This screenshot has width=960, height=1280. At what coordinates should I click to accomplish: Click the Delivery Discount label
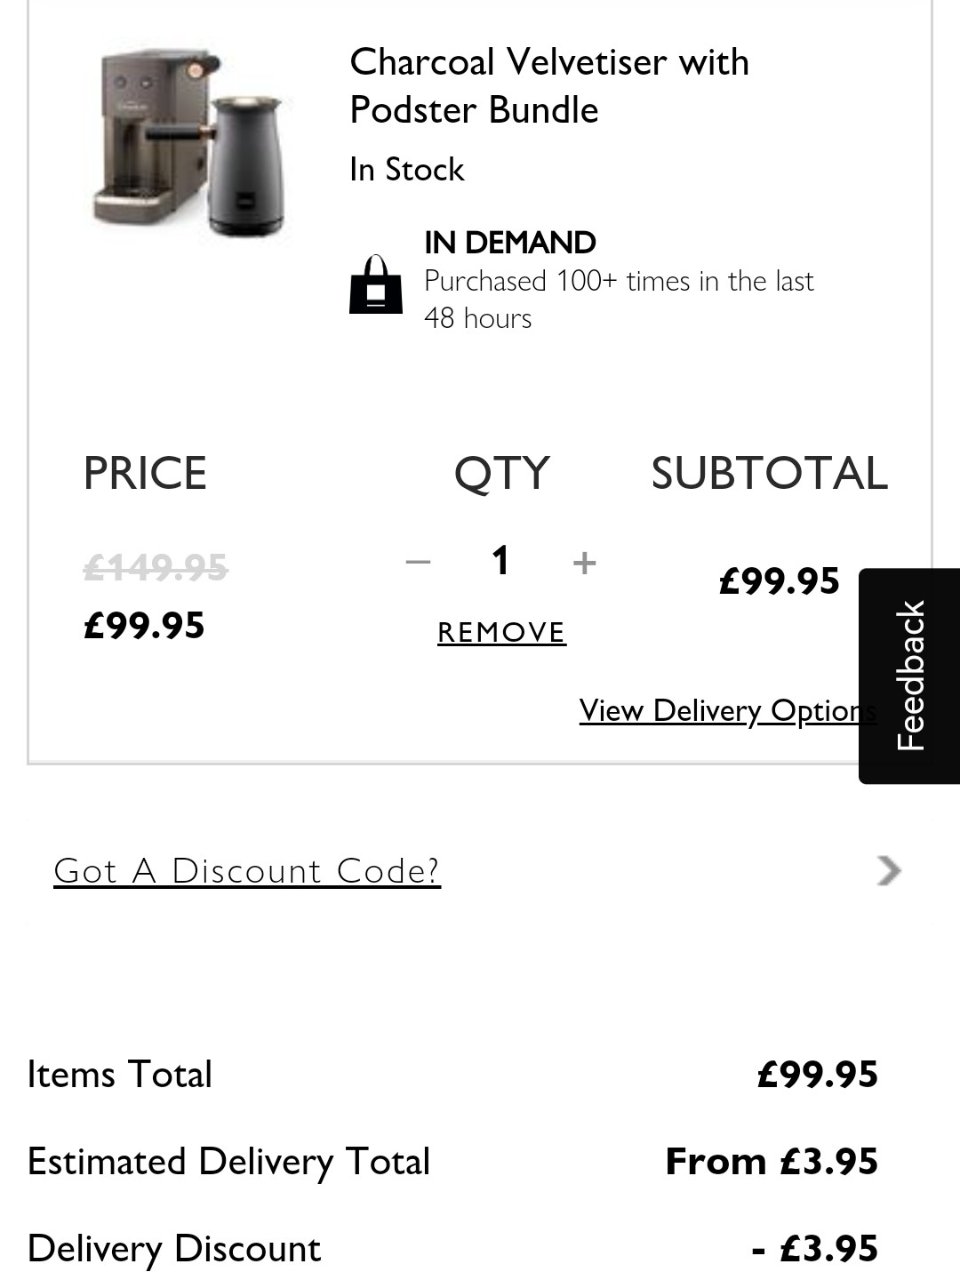pos(174,1248)
